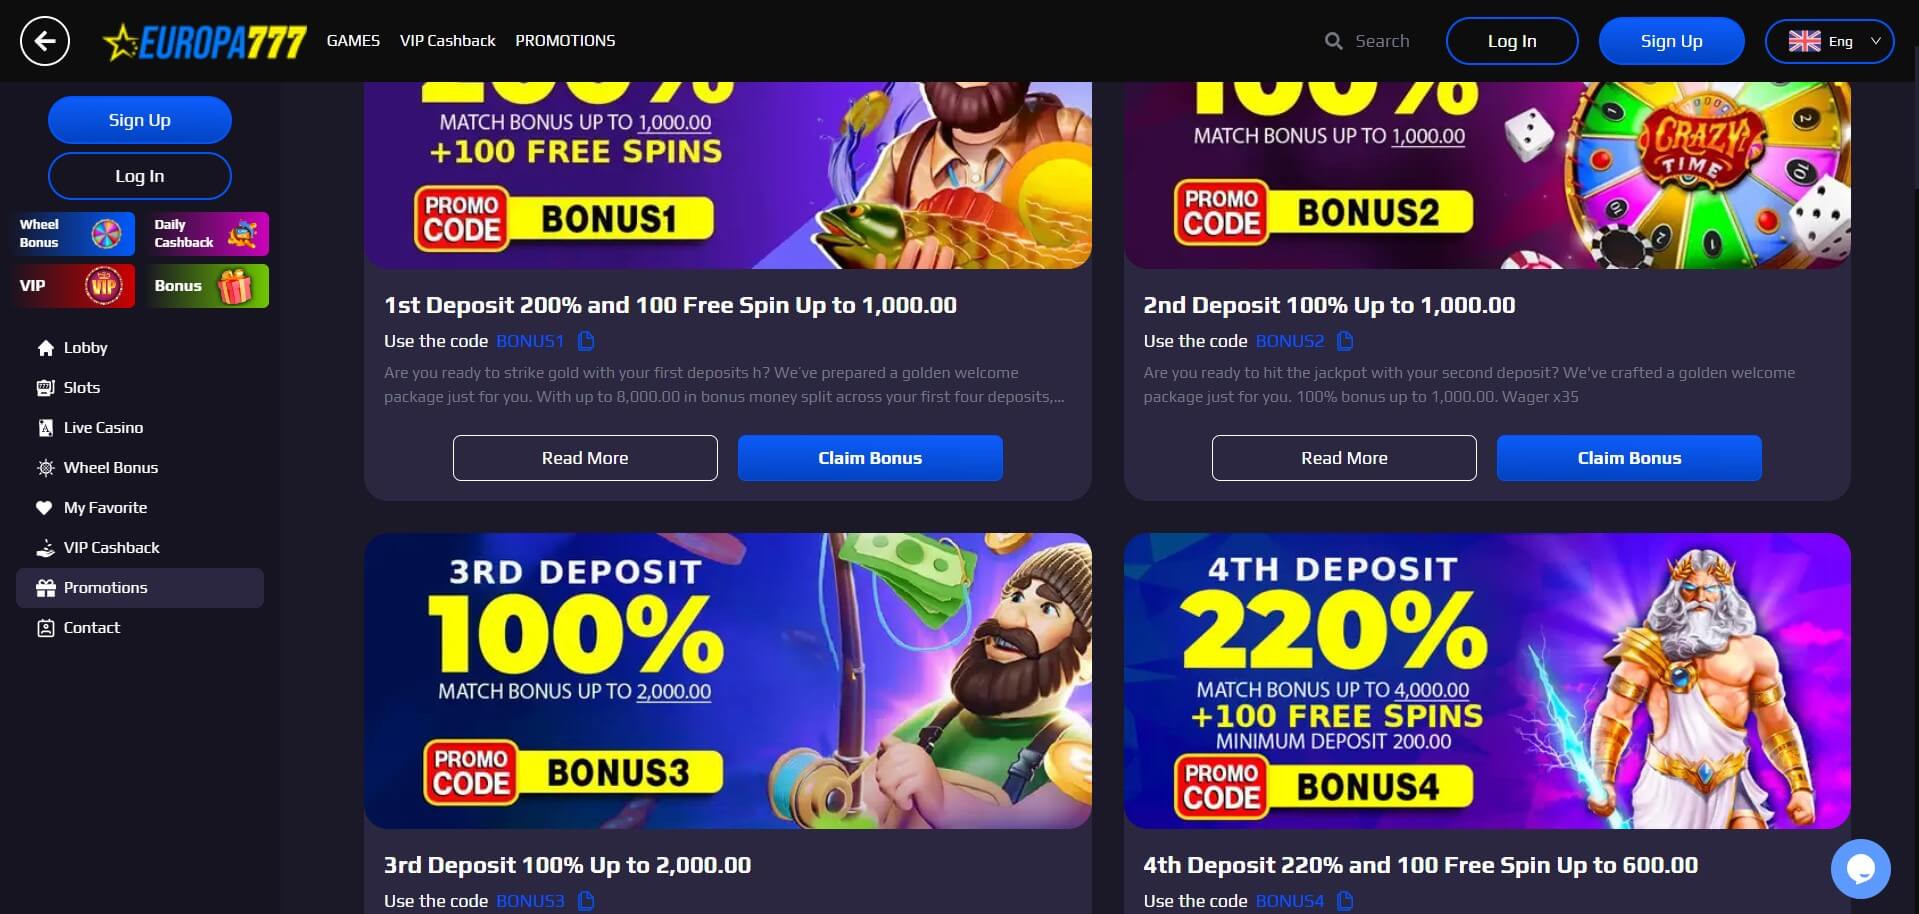
Task: Claim Bonus for the 1st deposit
Action: pos(870,458)
